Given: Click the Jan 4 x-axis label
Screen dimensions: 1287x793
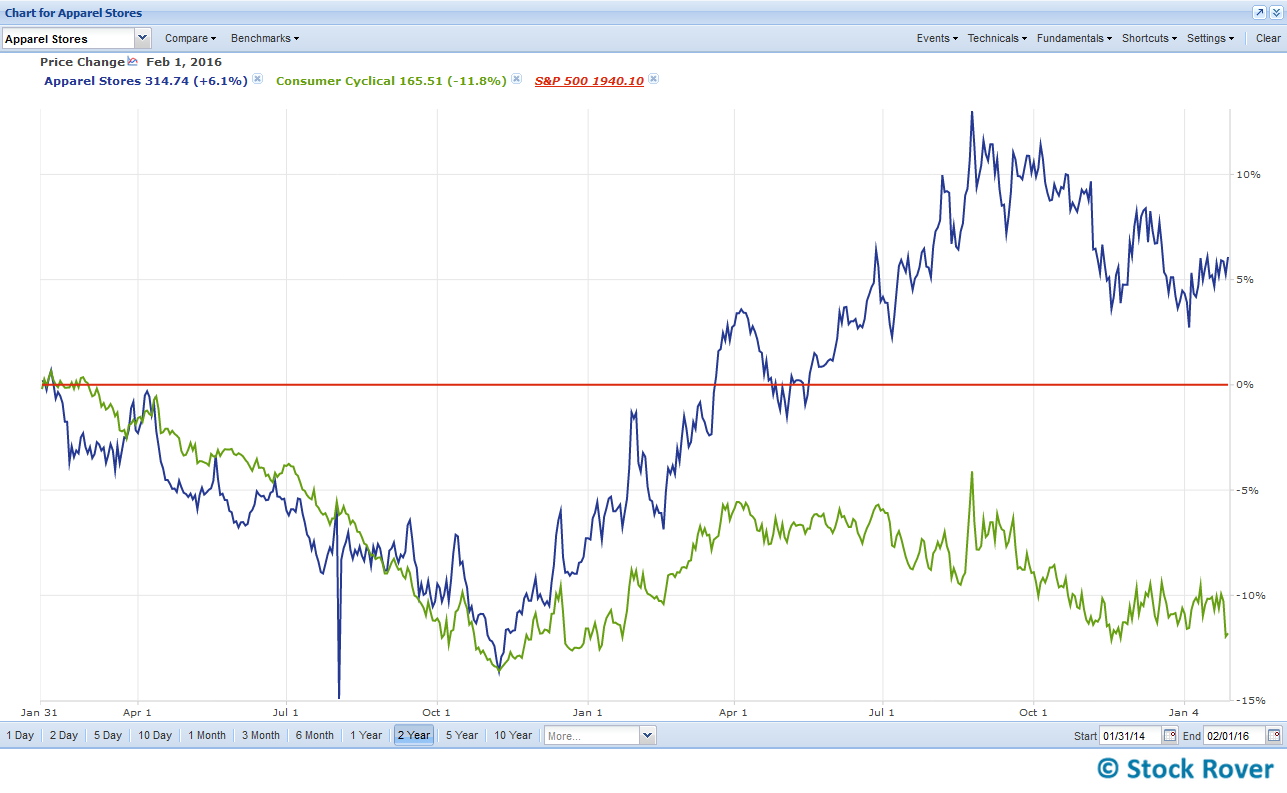Looking at the screenshot, I should tap(1184, 712).
